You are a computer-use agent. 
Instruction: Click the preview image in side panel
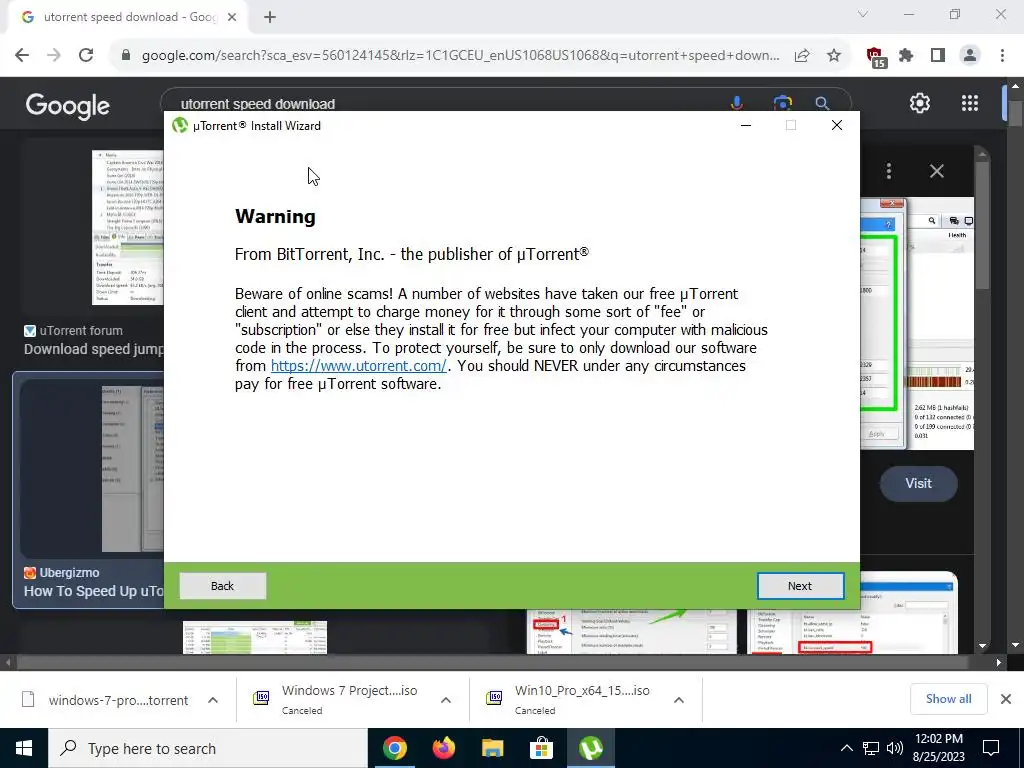(917, 323)
